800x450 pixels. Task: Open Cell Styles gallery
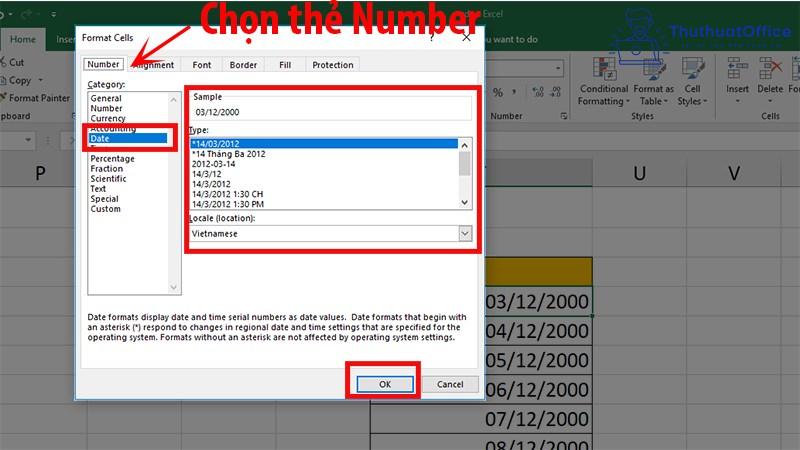(692, 82)
